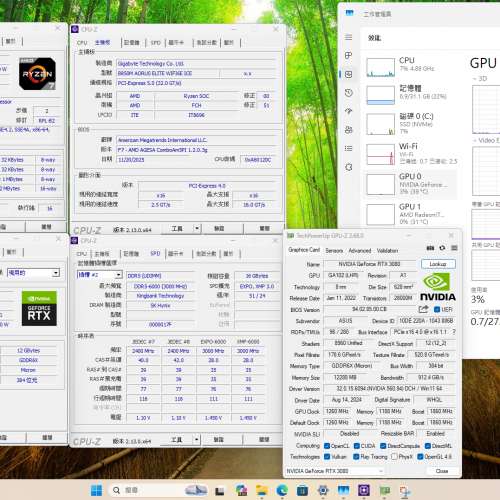Enable PhysX checkbox

394,457
